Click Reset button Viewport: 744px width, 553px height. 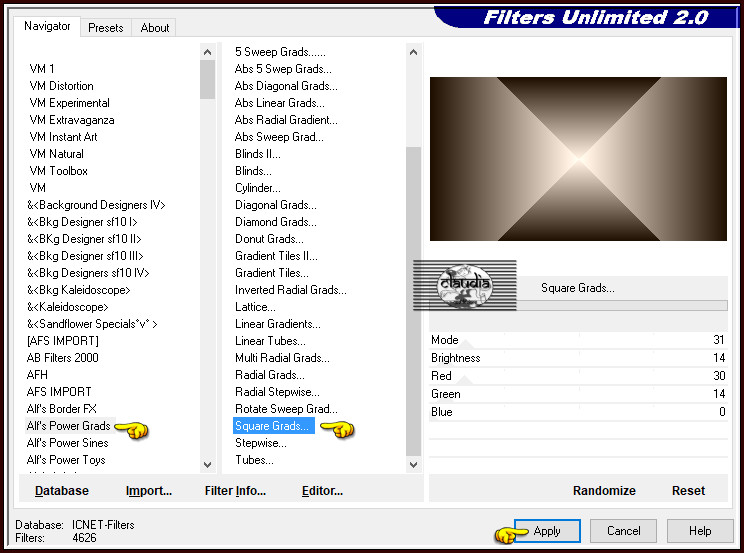coord(688,491)
